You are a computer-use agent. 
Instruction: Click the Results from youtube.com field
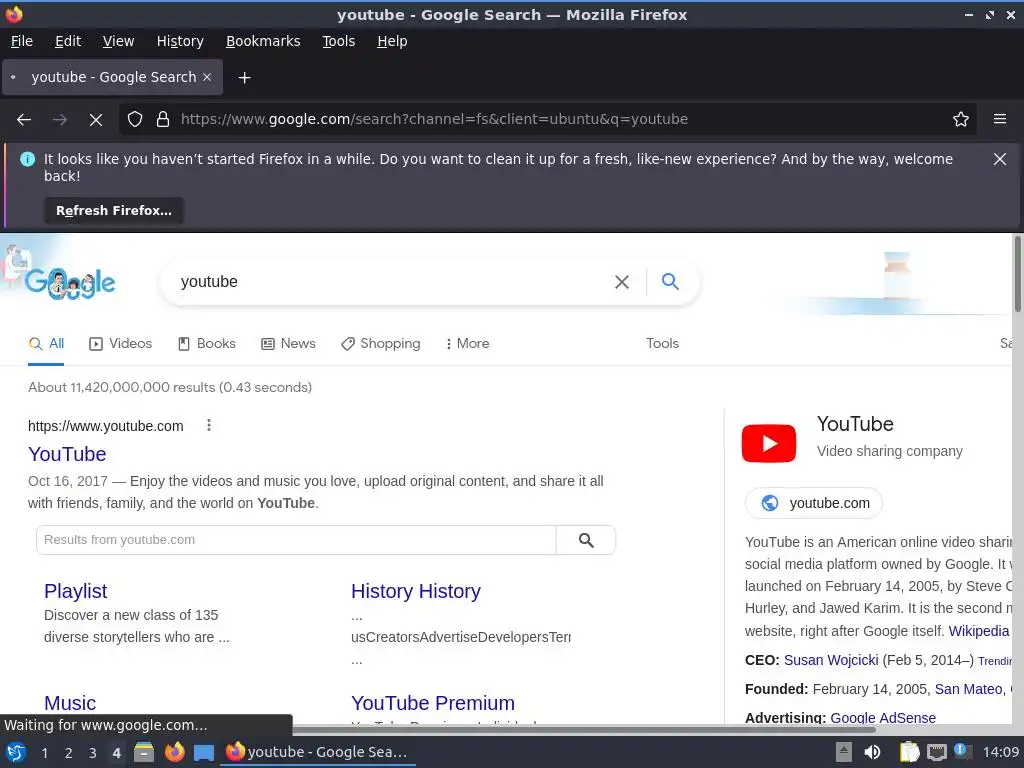(x=296, y=540)
